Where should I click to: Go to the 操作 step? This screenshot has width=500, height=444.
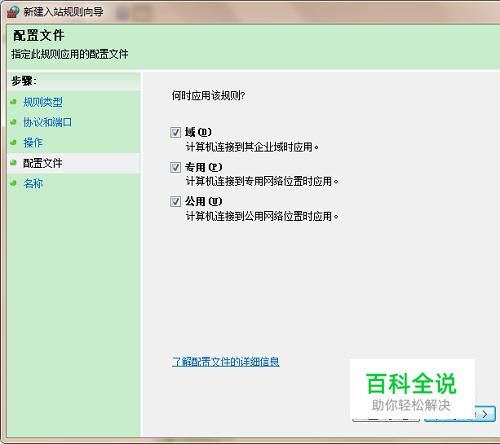click(x=33, y=143)
